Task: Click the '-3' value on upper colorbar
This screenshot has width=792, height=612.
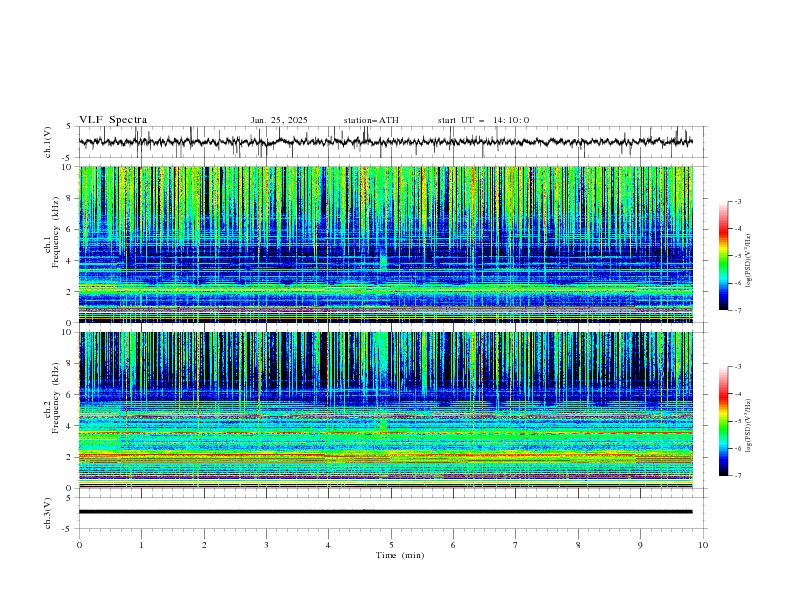Action: pos(737,201)
